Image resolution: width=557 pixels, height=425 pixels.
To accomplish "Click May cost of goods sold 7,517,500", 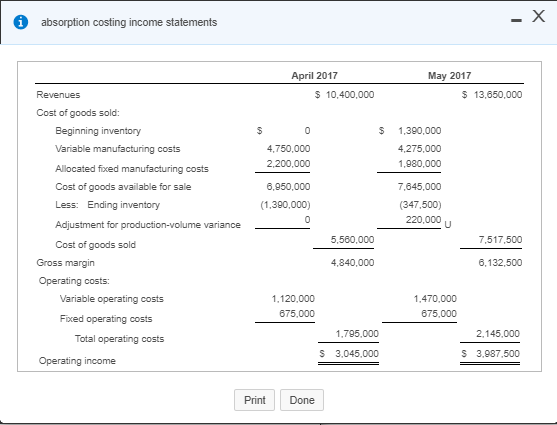I will 500,240.
